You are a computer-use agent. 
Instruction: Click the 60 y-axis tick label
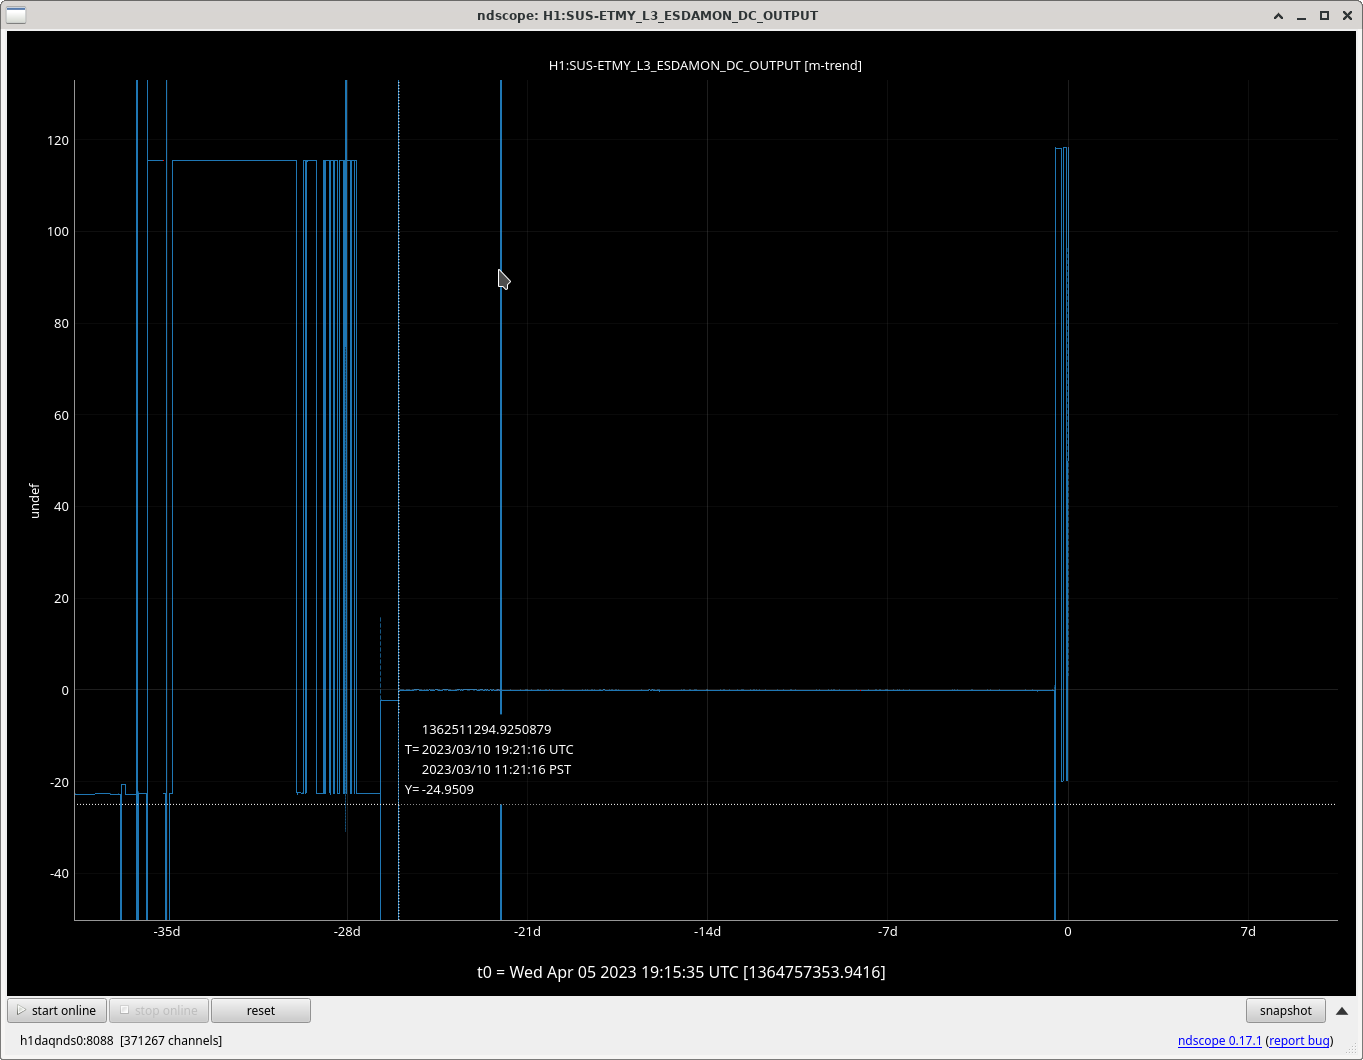tap(62, 415)
